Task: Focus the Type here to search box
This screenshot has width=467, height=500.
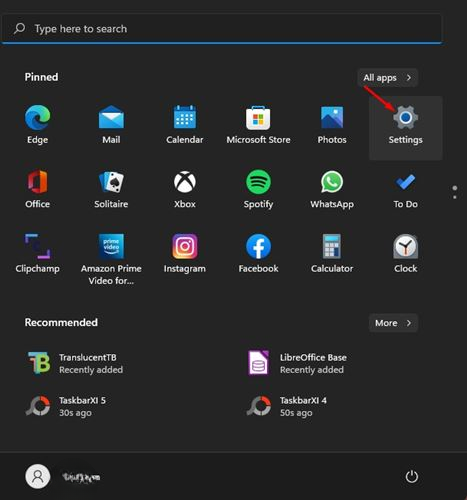Action: [x=222, y=29]
